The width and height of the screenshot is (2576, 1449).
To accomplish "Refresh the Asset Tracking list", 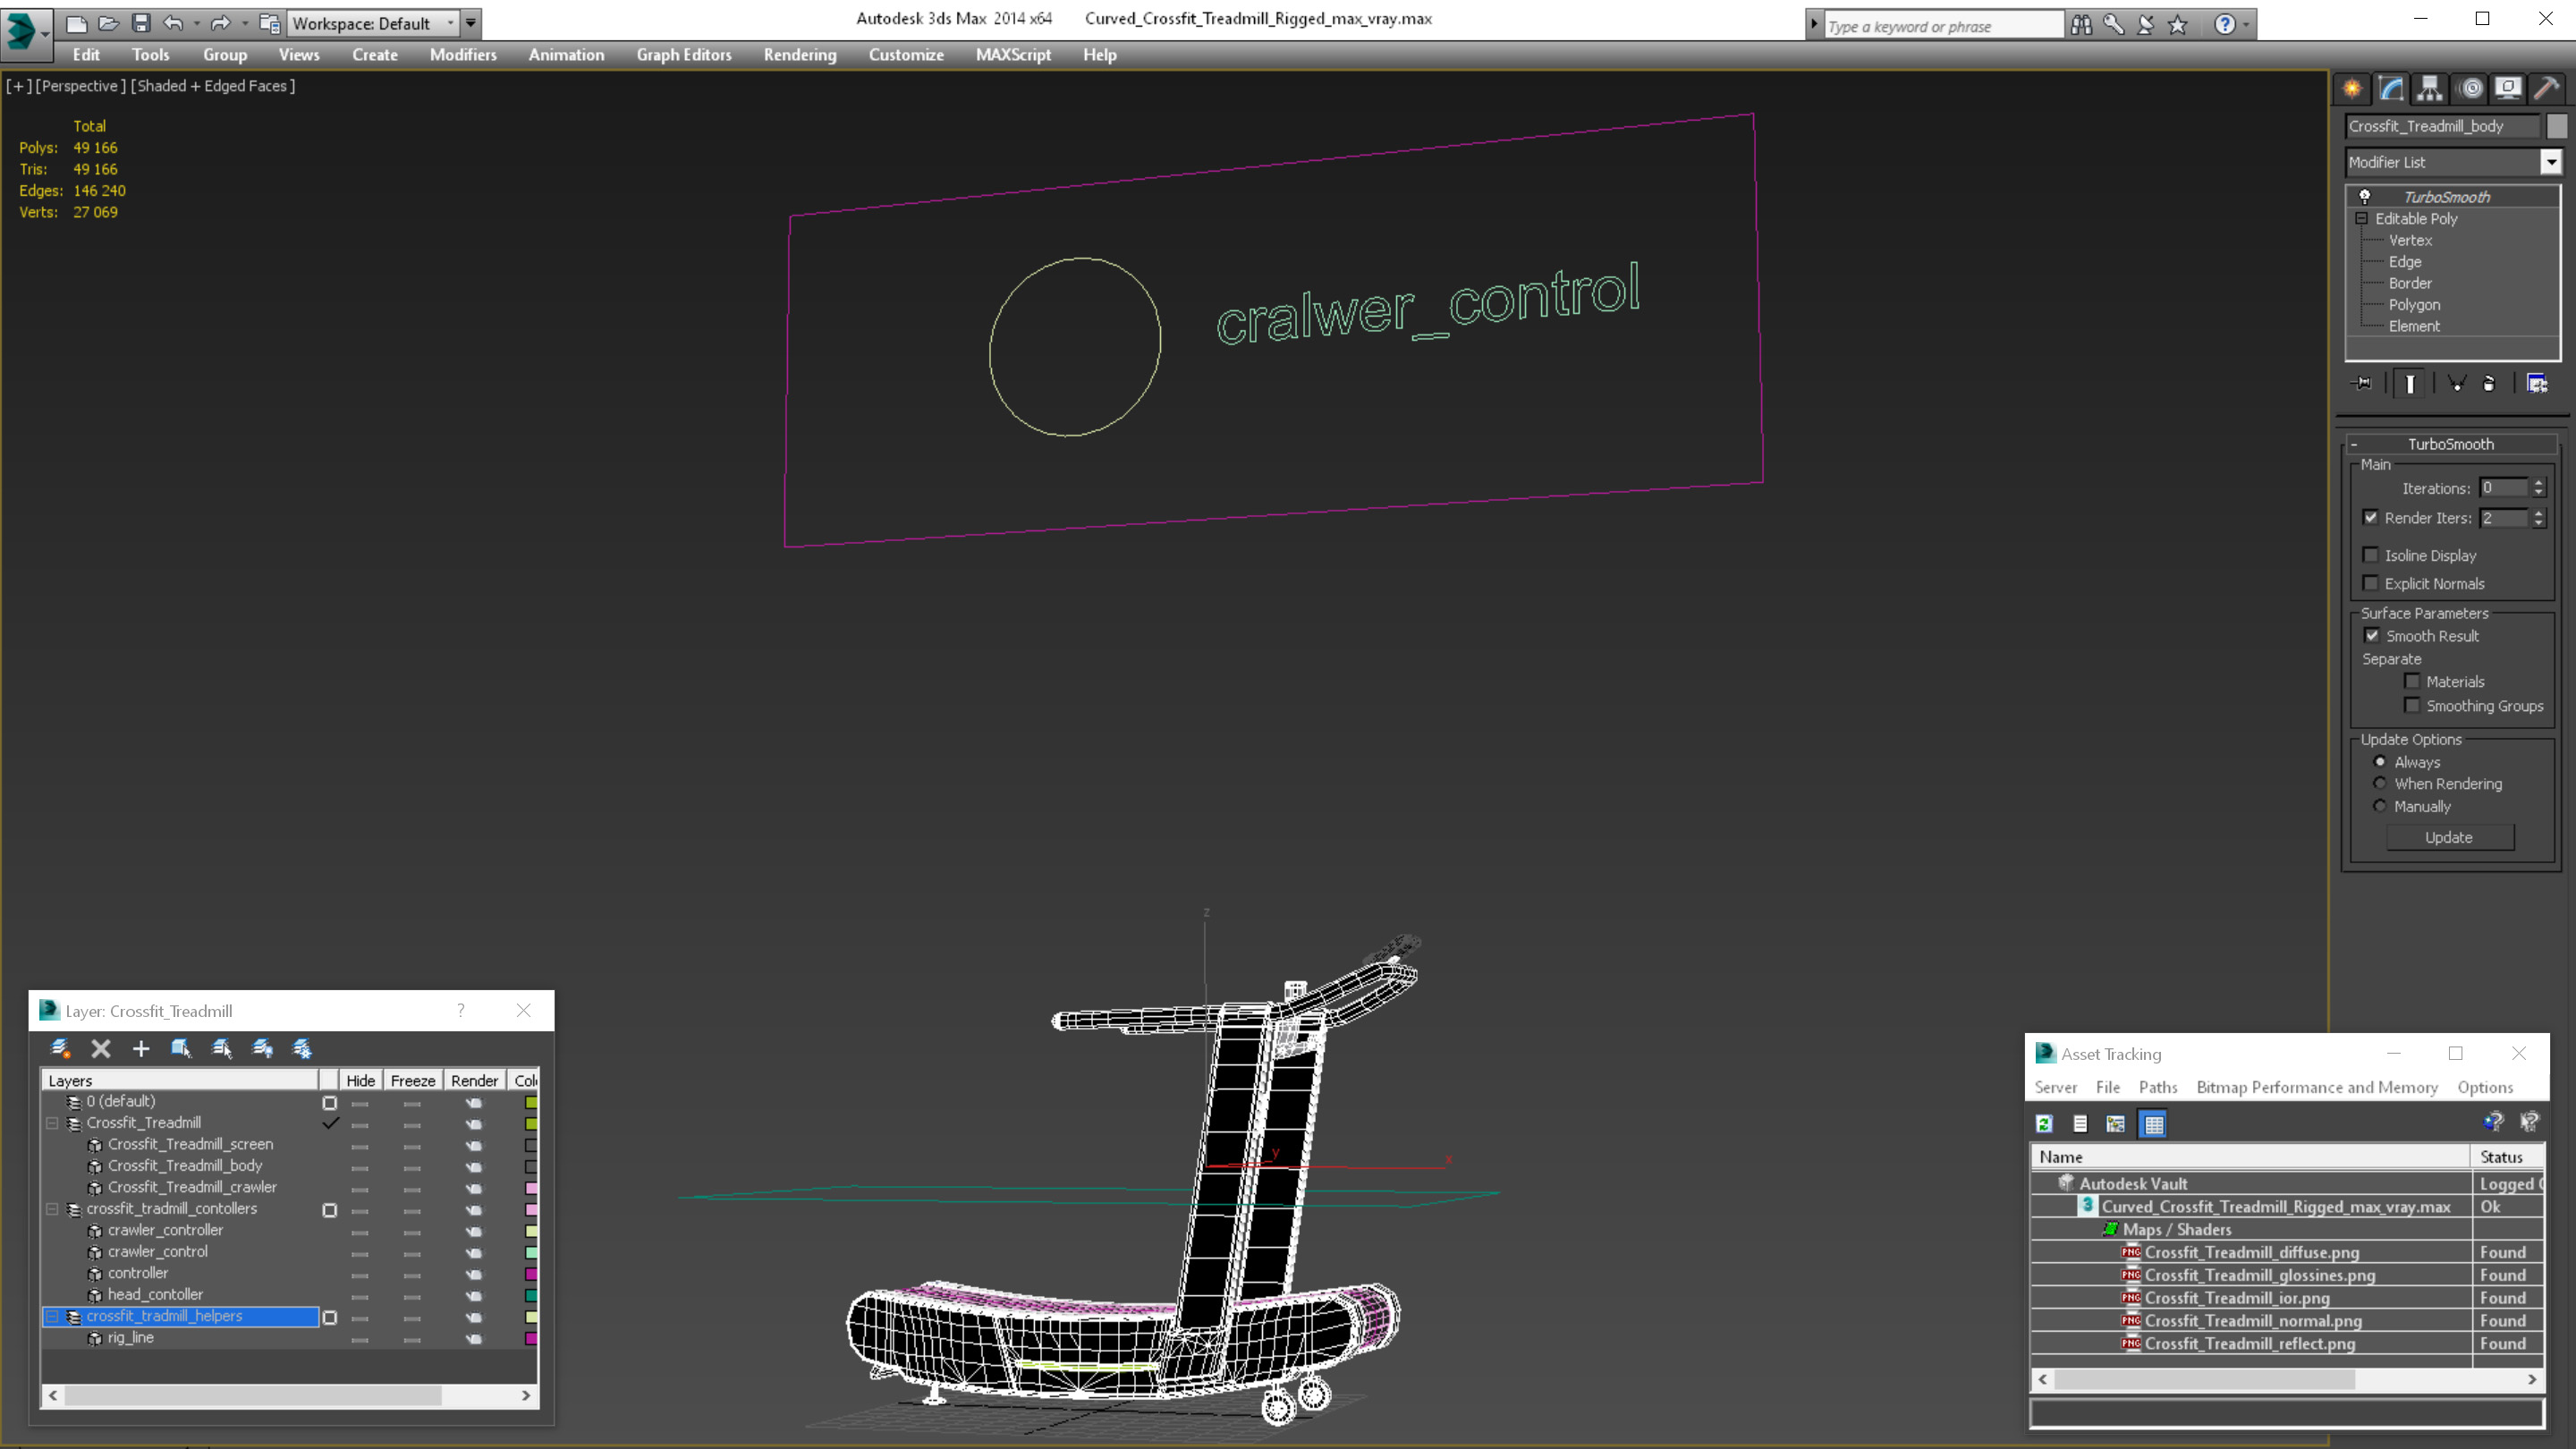I will [x=2044, y=1124].
